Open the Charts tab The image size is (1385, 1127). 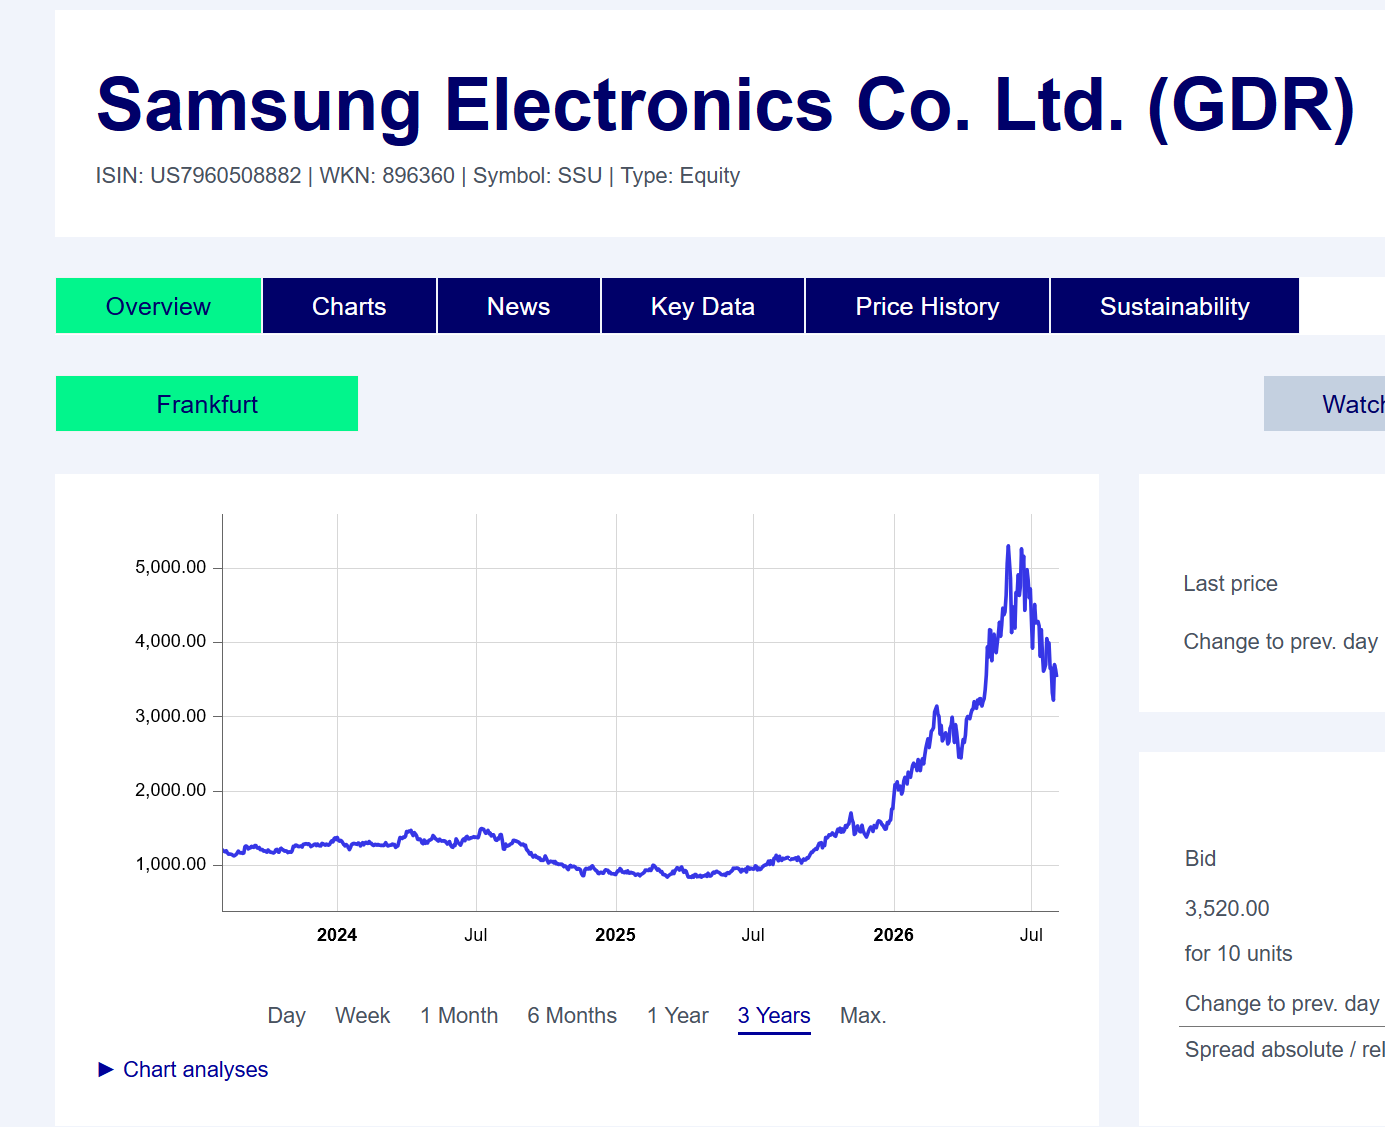tap(349, 306)
